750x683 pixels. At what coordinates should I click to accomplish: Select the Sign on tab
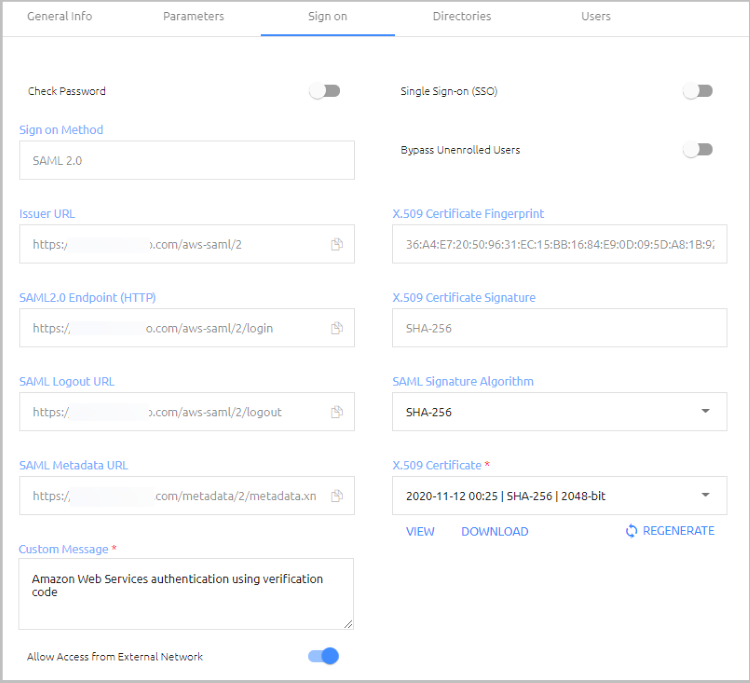coord(328,16)
